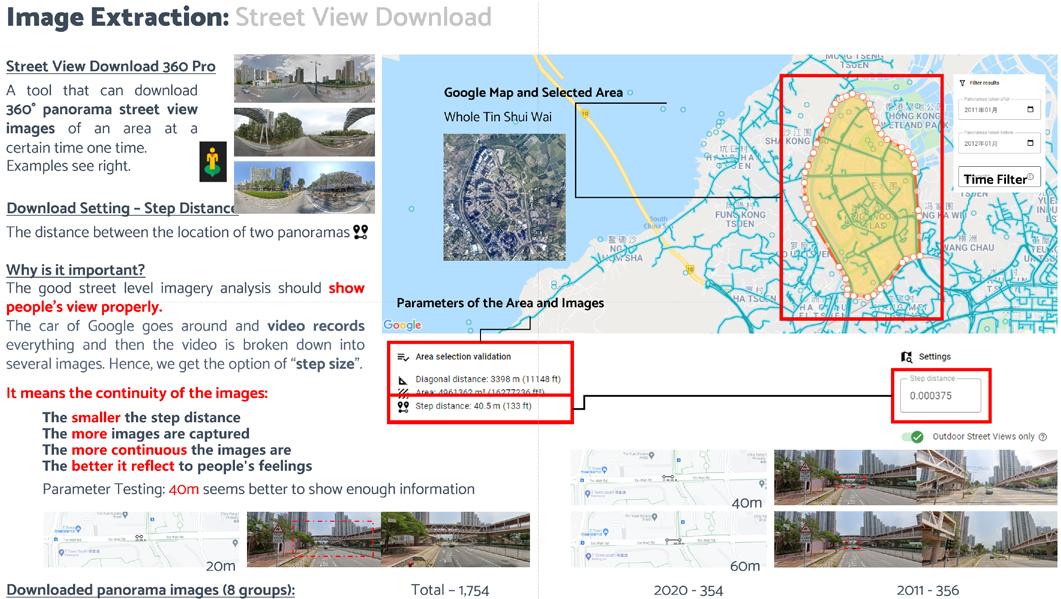Click the 'Settings' label
1061x599 pixels.
coord(934,357)
